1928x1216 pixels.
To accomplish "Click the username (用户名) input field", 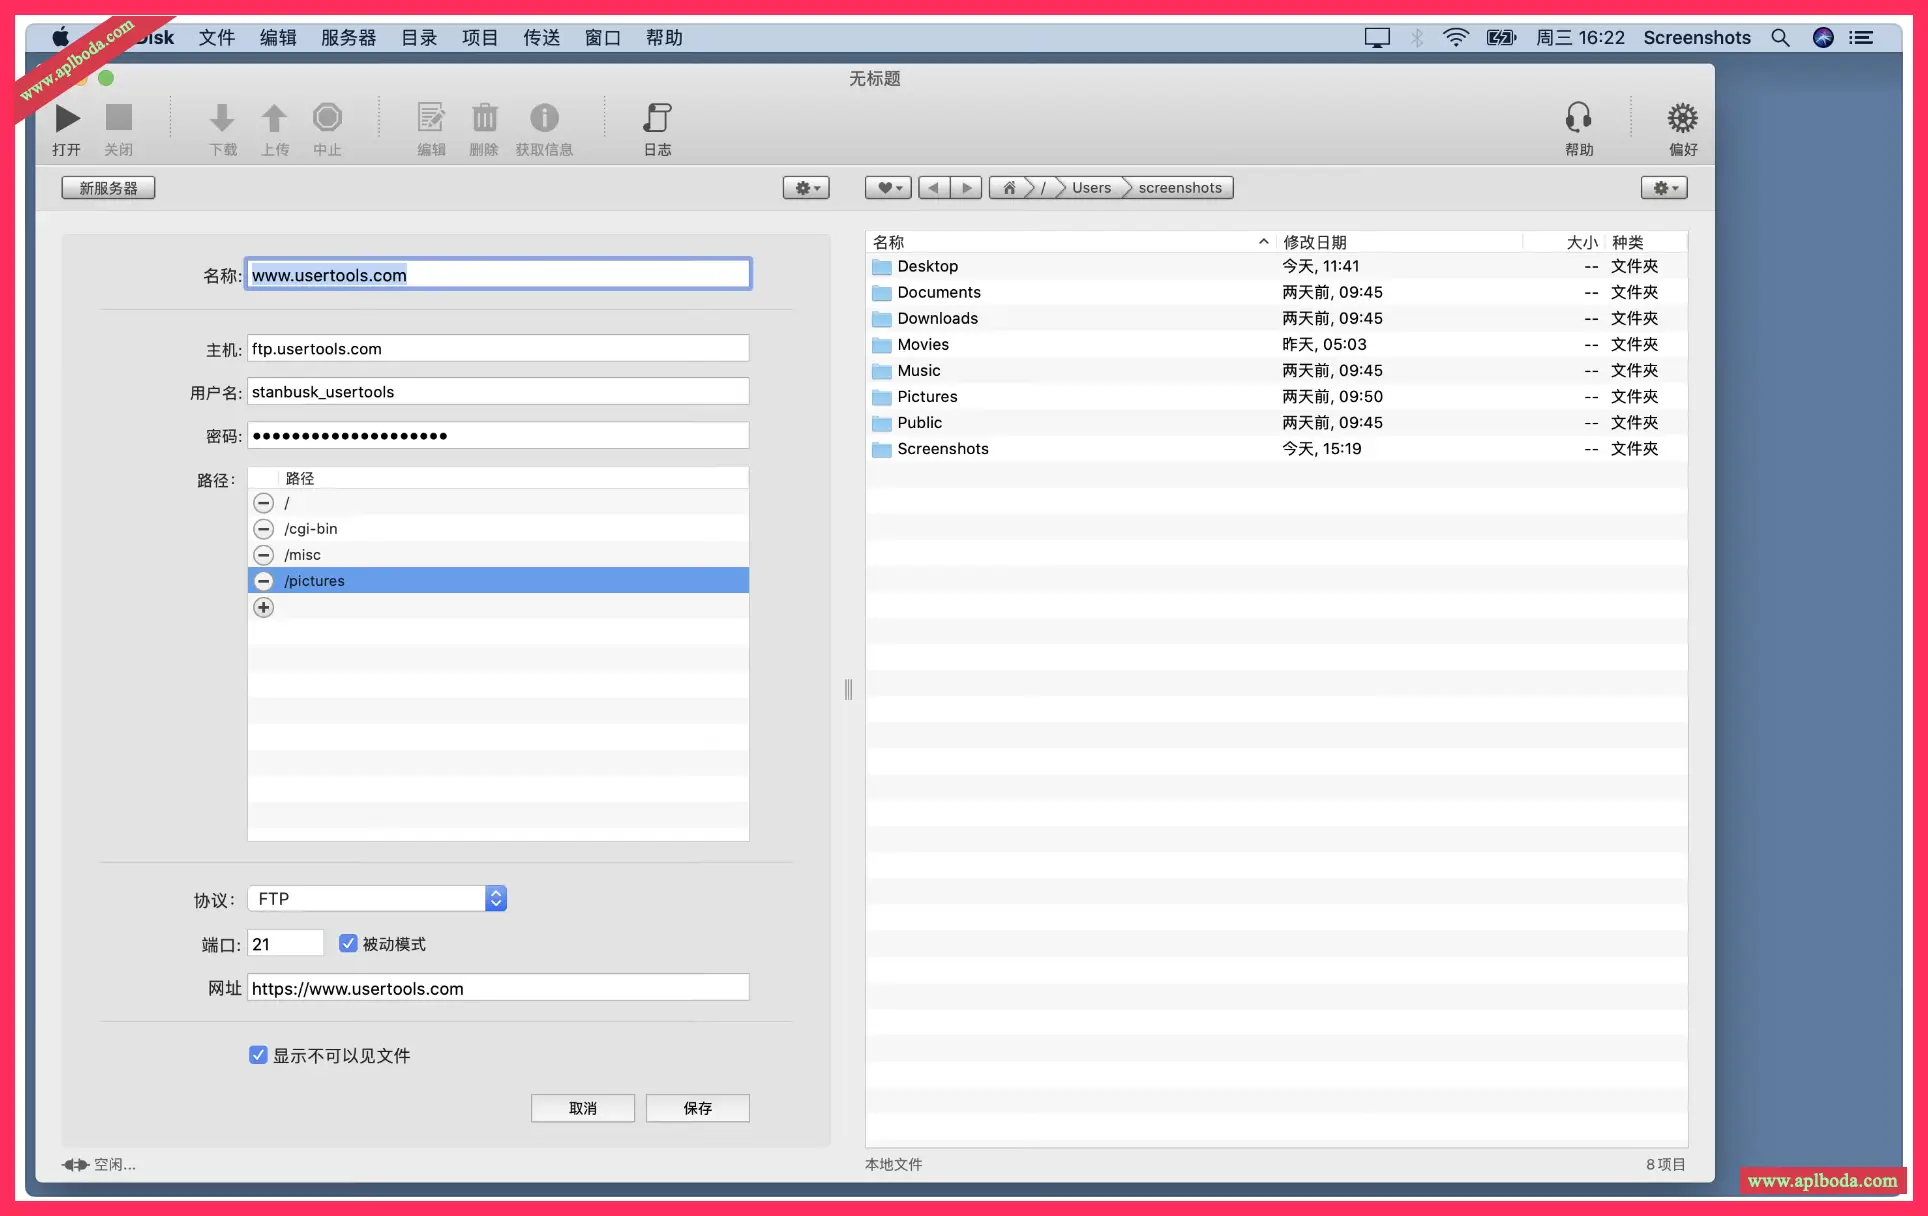I will 498,392.
